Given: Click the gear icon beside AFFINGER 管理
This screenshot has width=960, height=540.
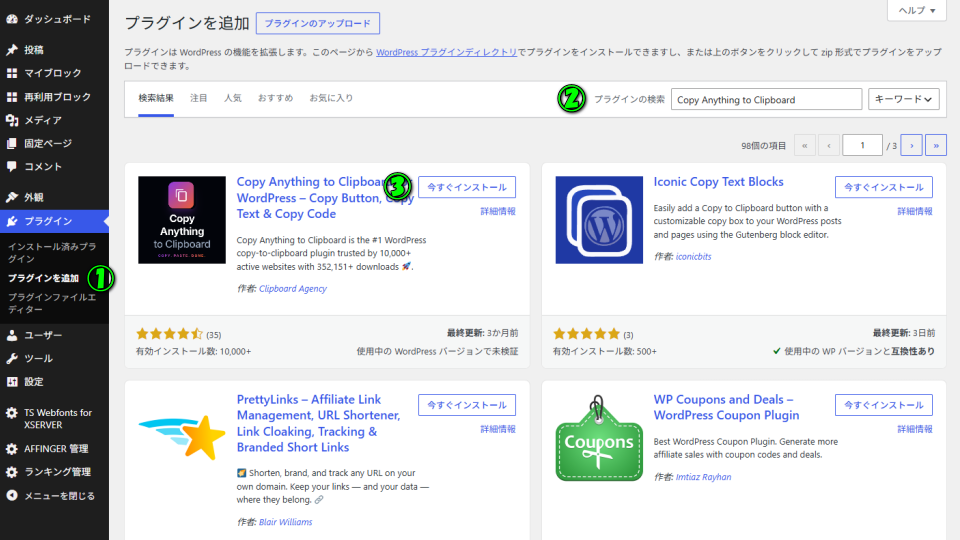Looking at the screenshot, I should pos(12,449).
